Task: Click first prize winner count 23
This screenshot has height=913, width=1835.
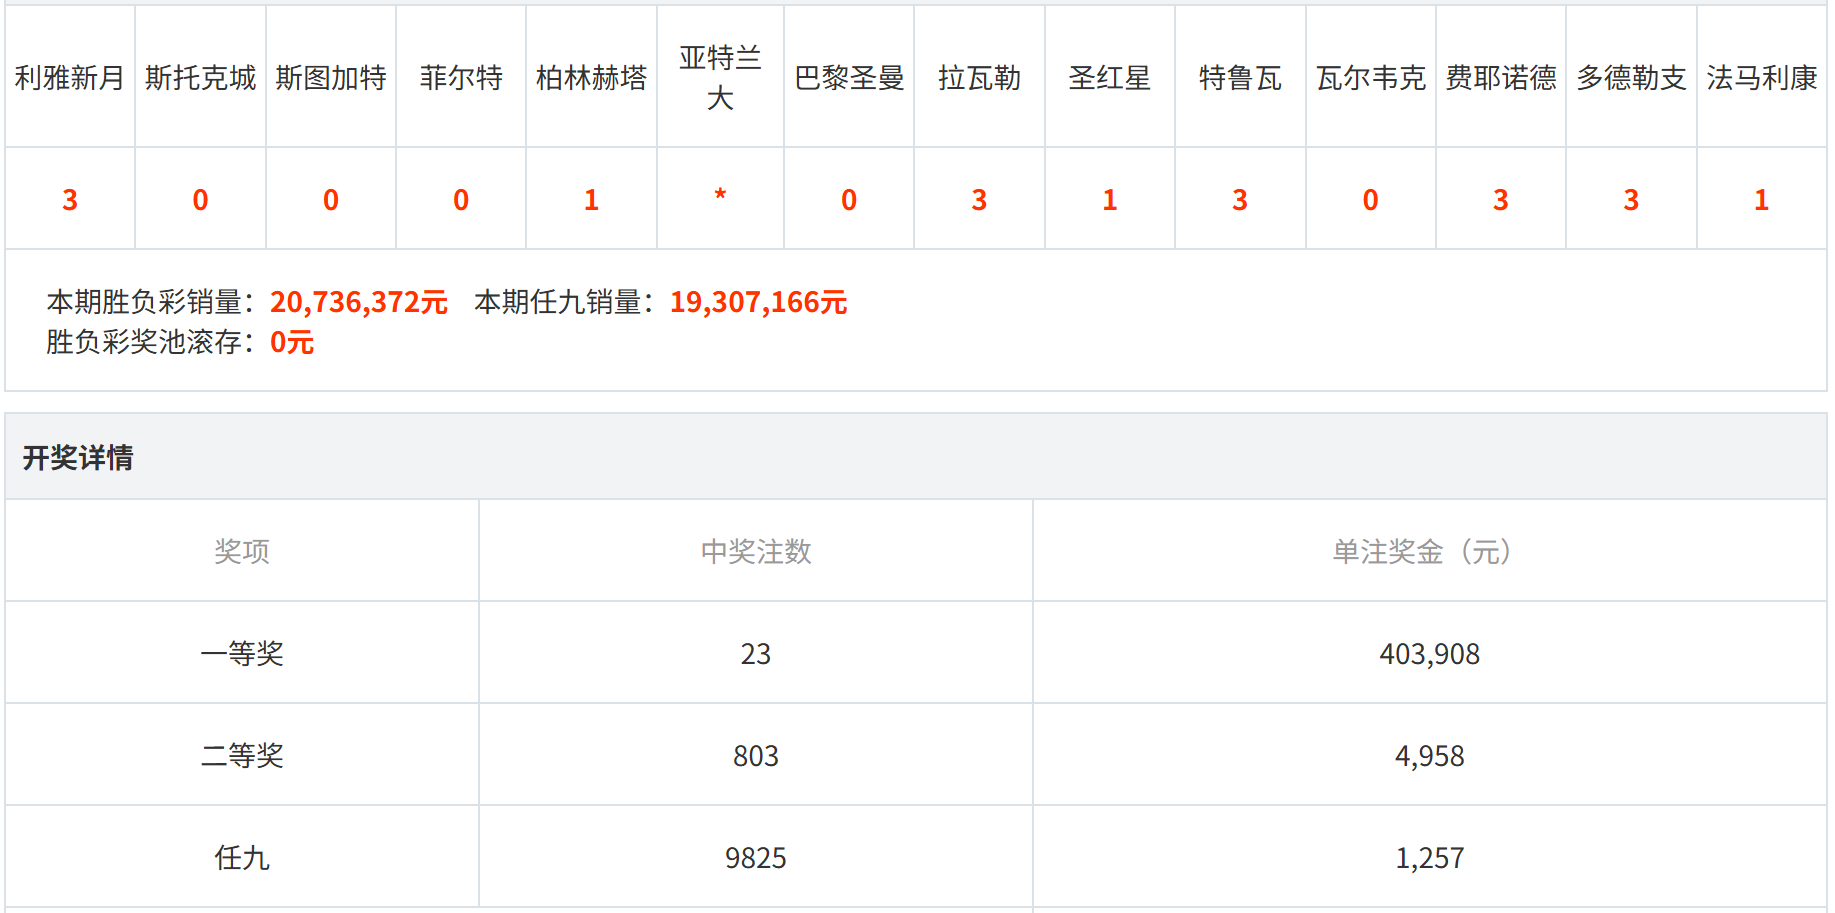Action: pyautogui.click(x=756, y=654)
